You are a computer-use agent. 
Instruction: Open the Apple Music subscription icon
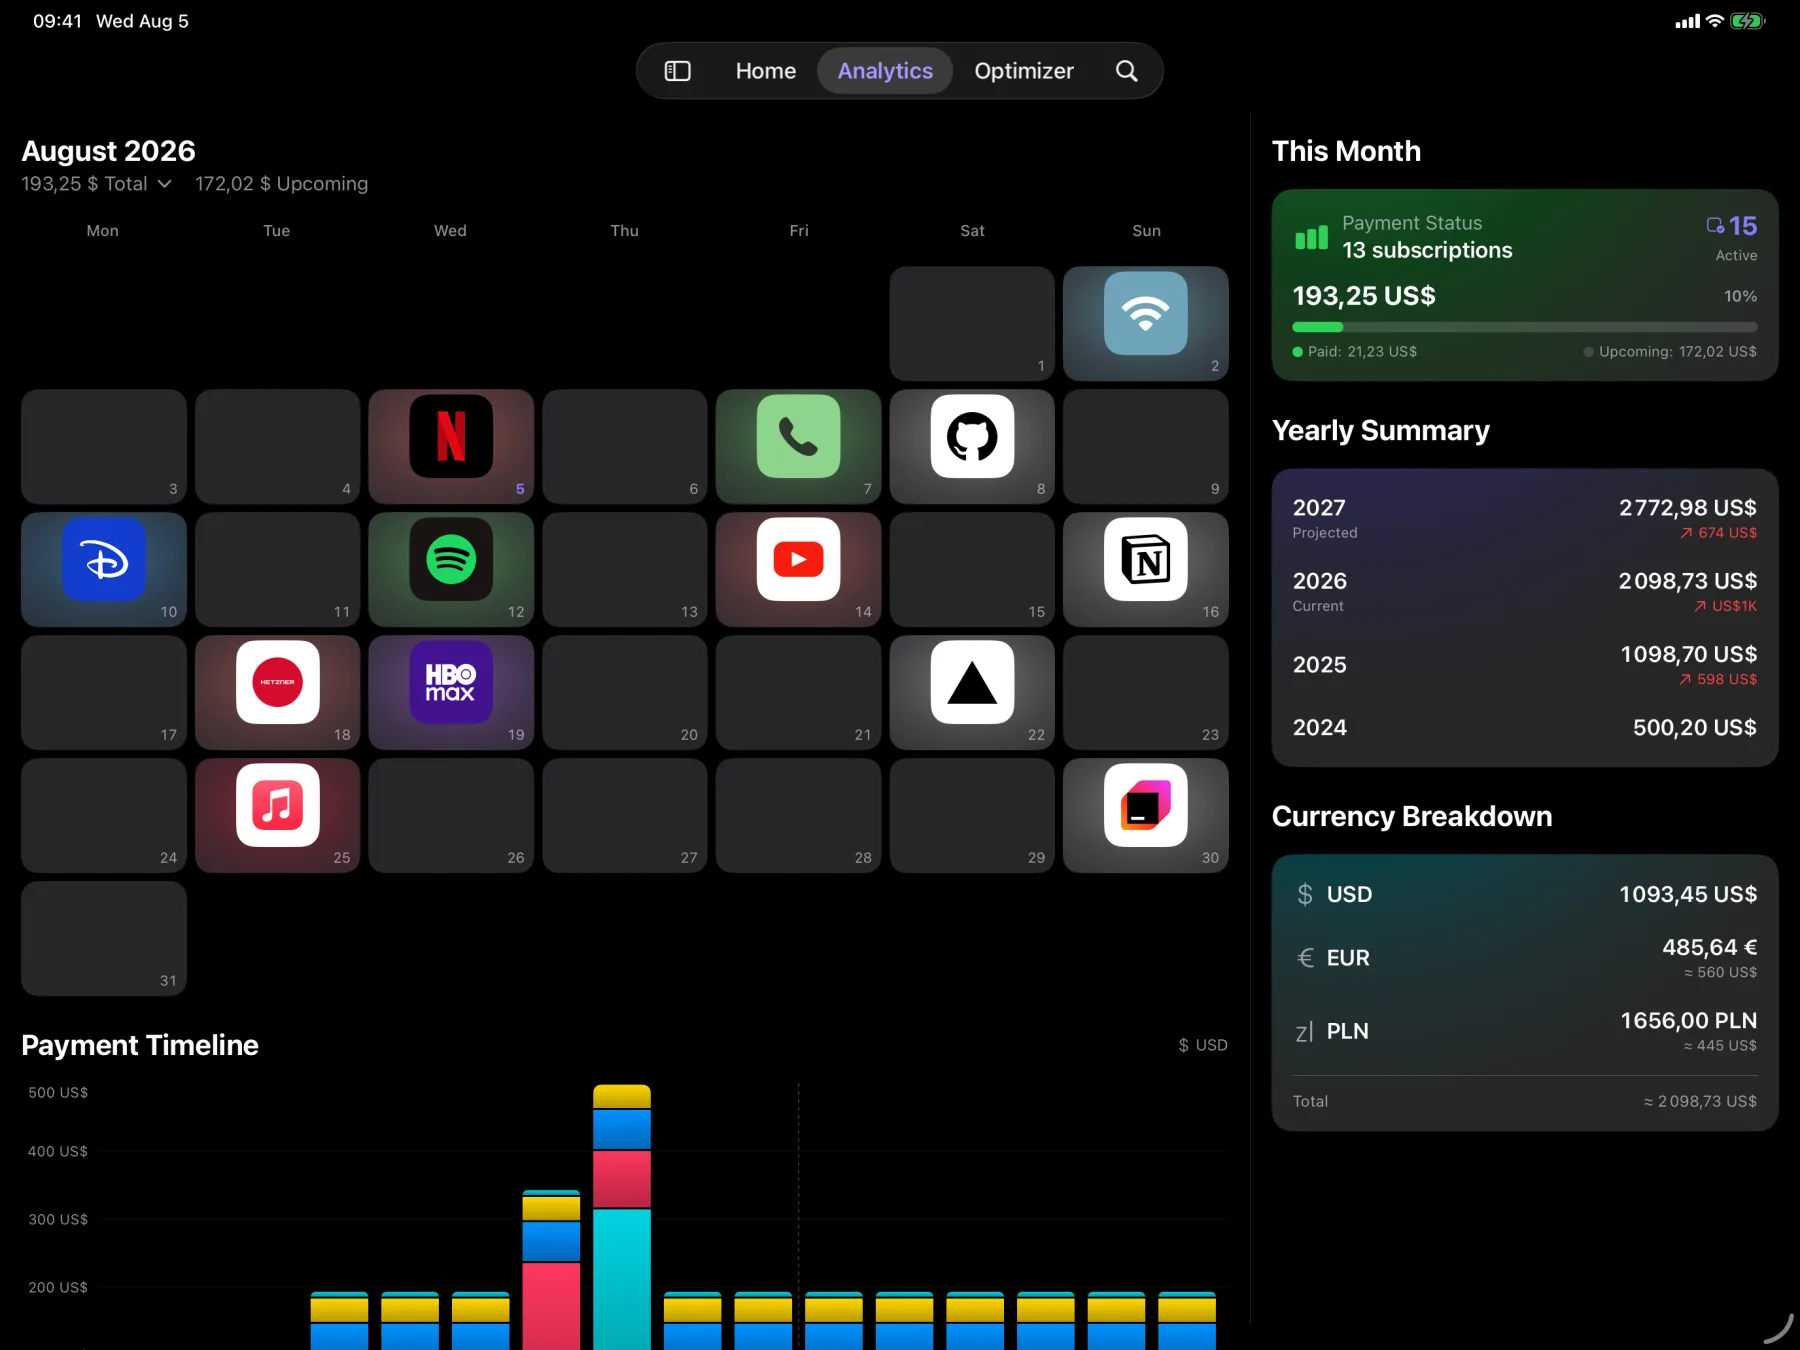pos(278,805)
